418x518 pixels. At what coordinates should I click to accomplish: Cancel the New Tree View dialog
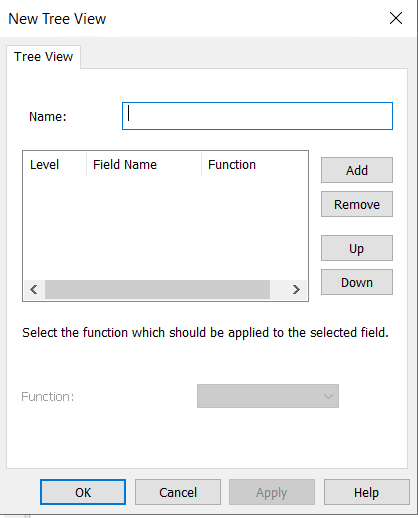tap(178, 492)
